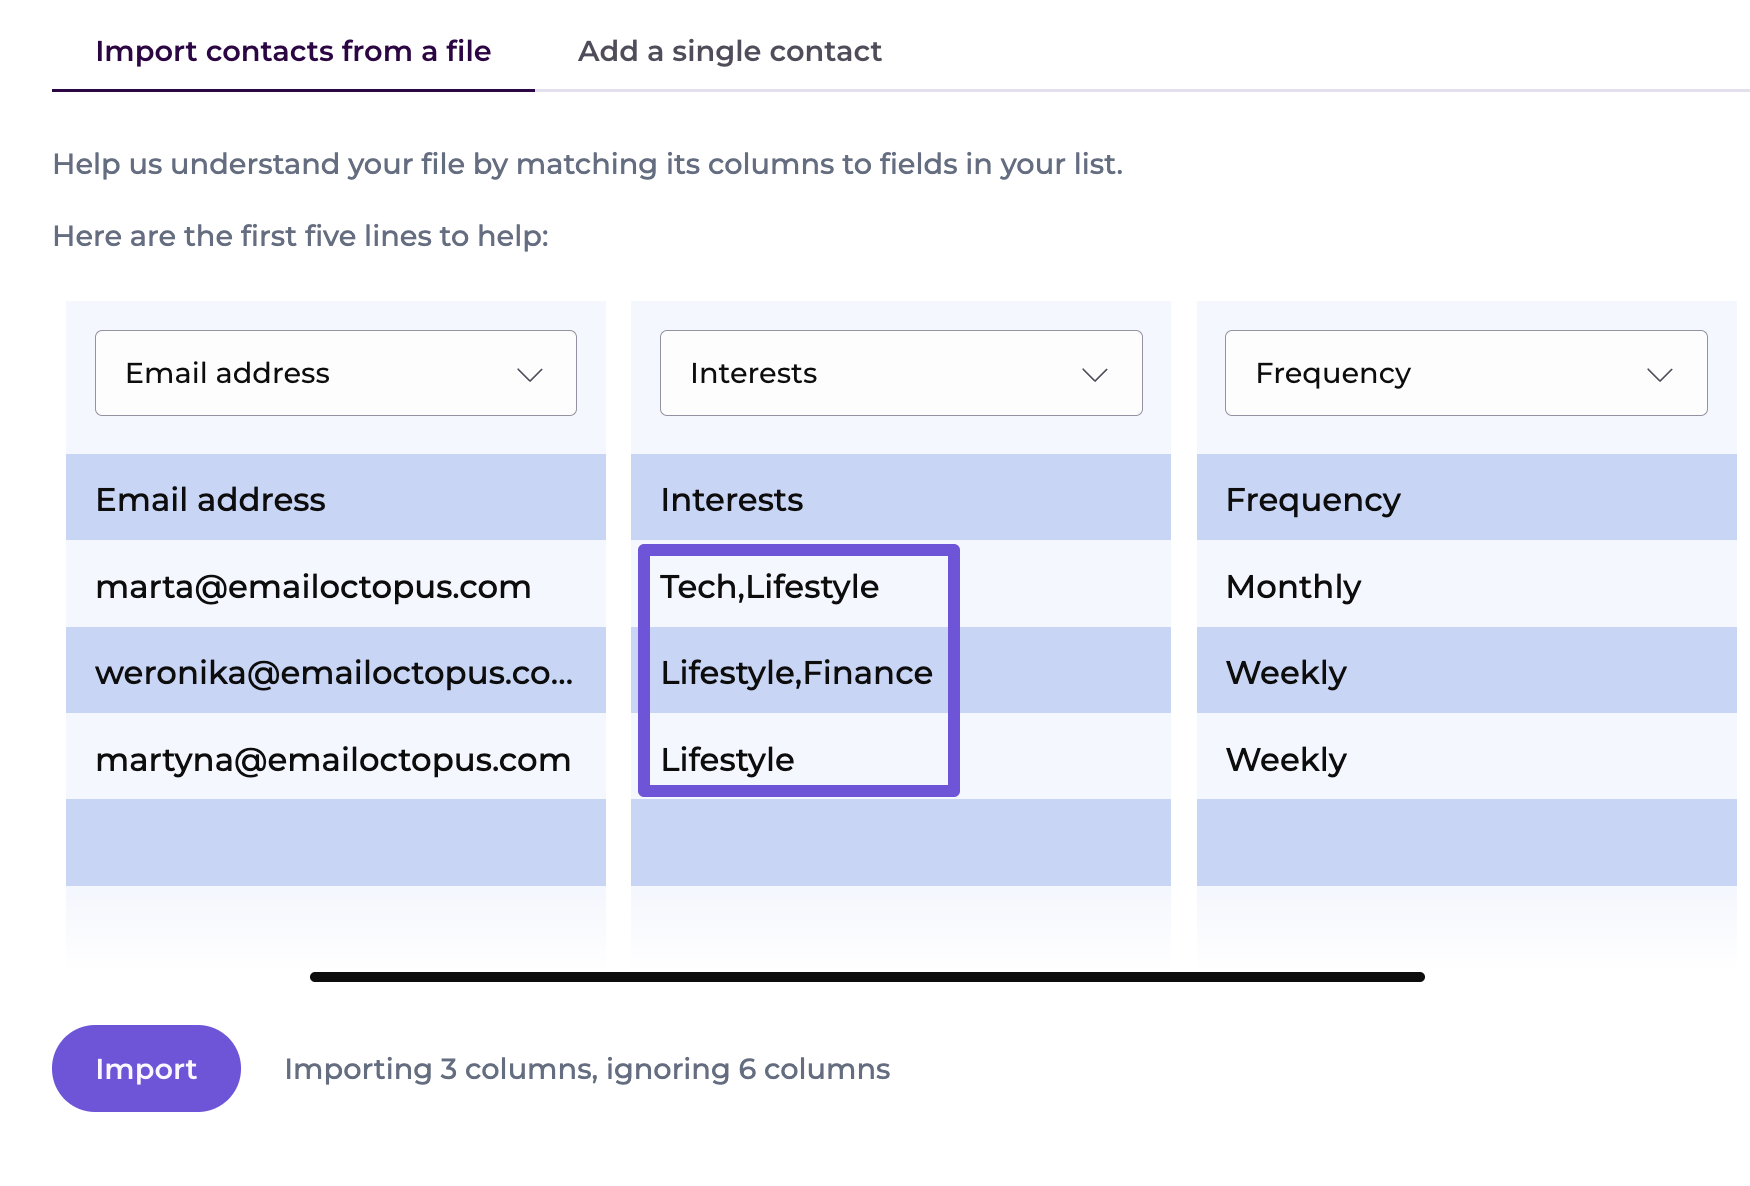The height and width of the screenshot is (1186, 1750).
Task: Open the Frequency field-mapping dropdown
Action: click(1465, 373)
